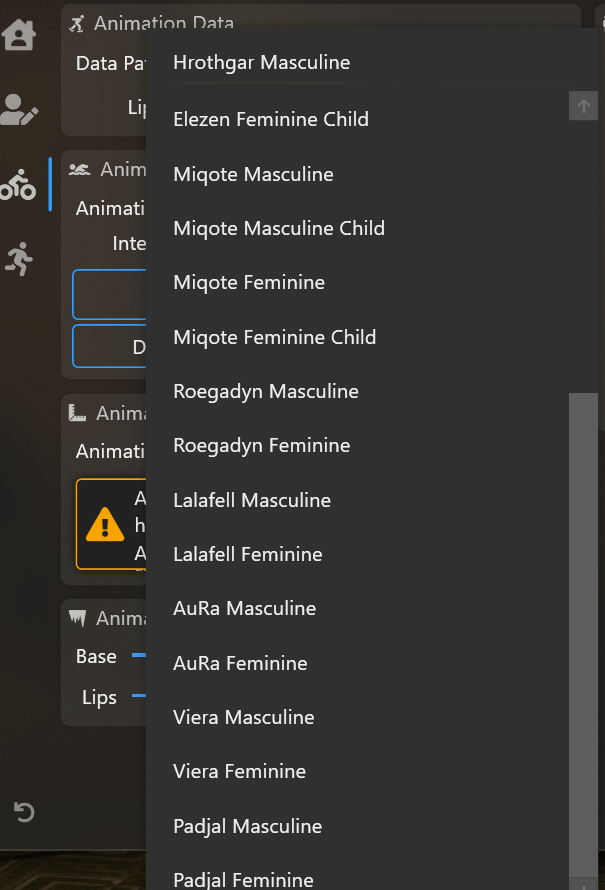This screenshot has height=890, width=605.
Task: Click the Lips speed slider
Action: (139, 696)
